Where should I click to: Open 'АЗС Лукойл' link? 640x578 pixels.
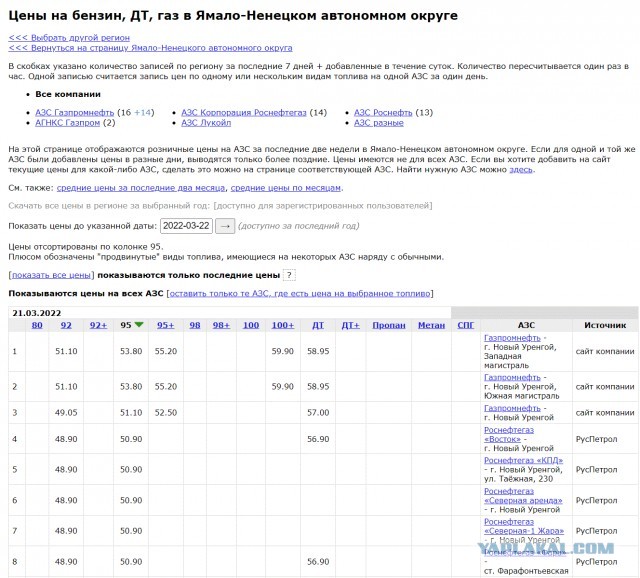(206, 122)
